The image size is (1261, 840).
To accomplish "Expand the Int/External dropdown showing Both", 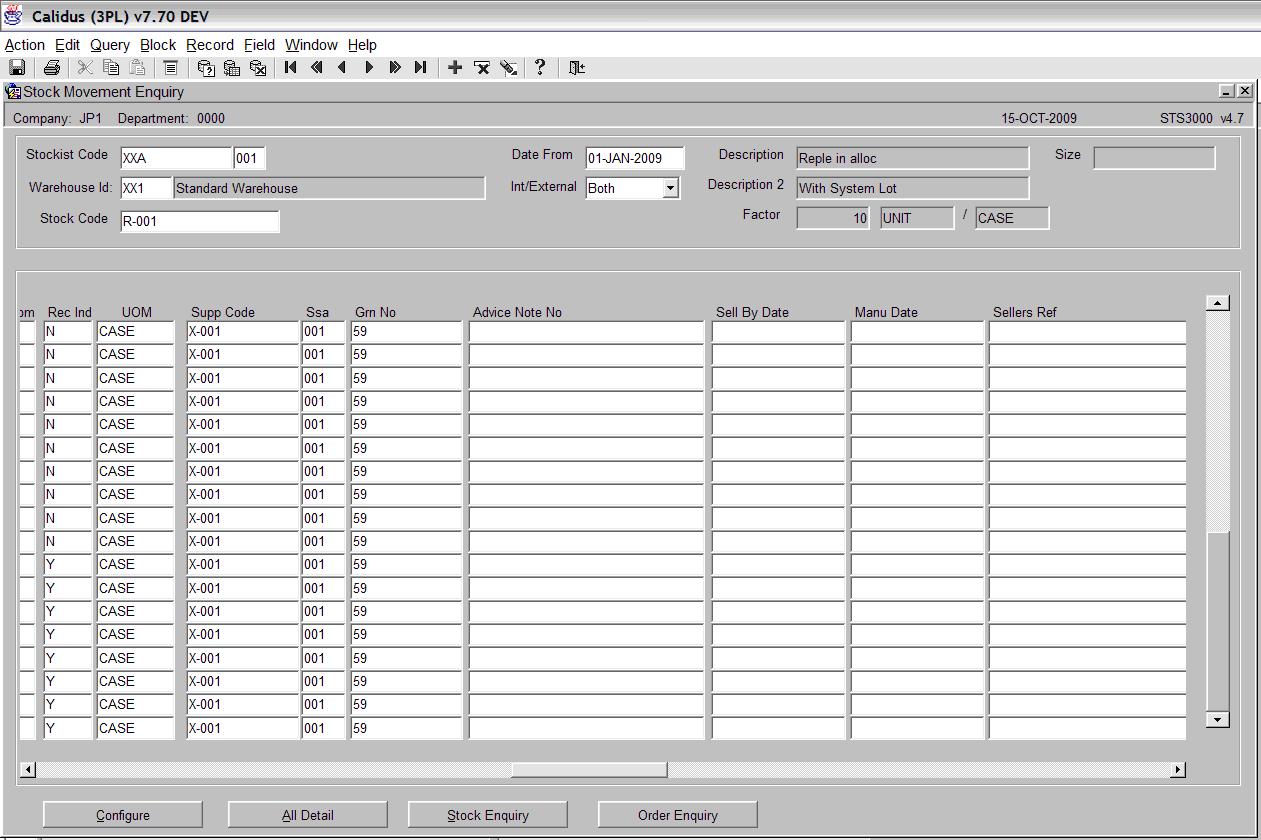I will pos(670,188).
